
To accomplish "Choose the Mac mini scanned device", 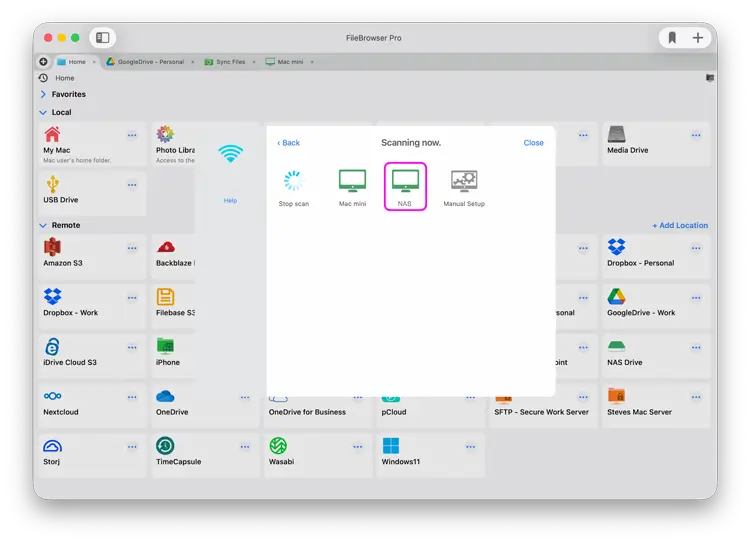I will click(352, 185).
